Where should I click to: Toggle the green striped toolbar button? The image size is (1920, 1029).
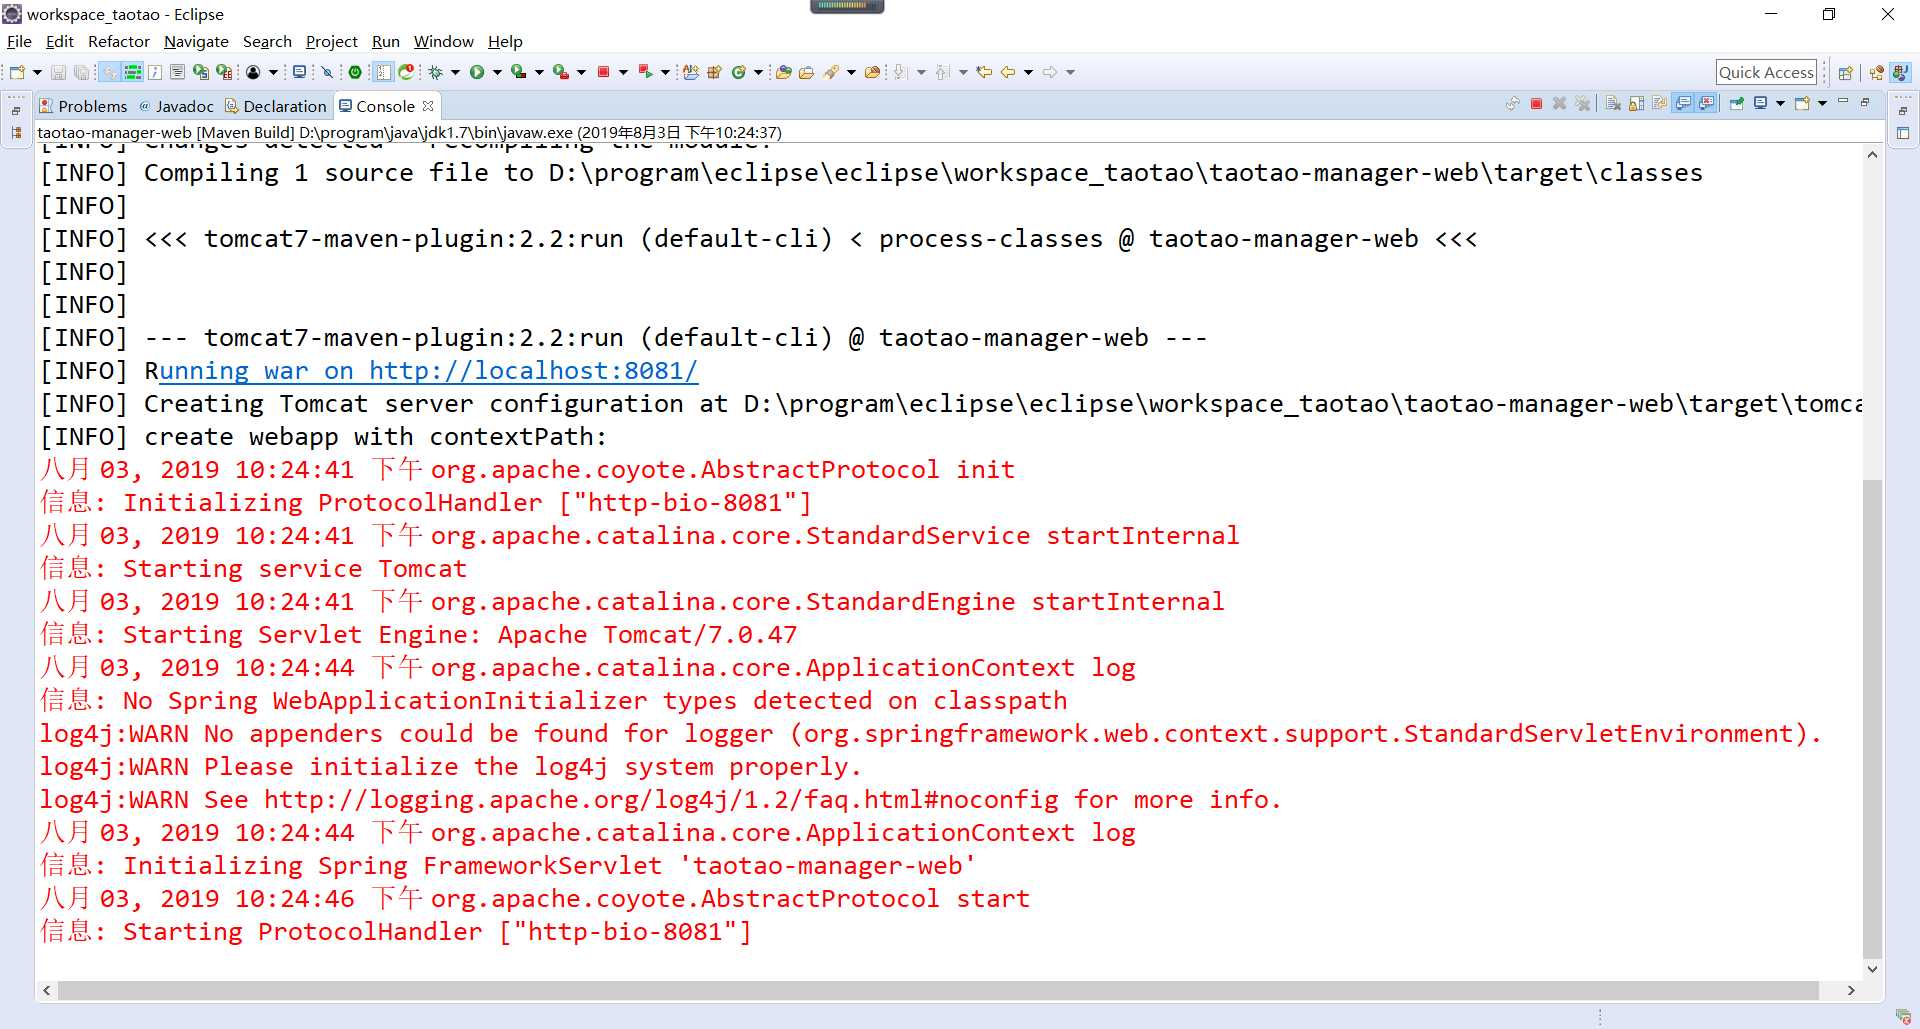tap(132, 72)
